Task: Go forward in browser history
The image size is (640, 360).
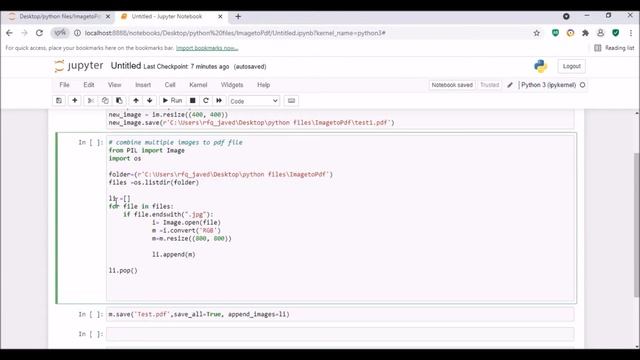Action: [x=24, y=33]
